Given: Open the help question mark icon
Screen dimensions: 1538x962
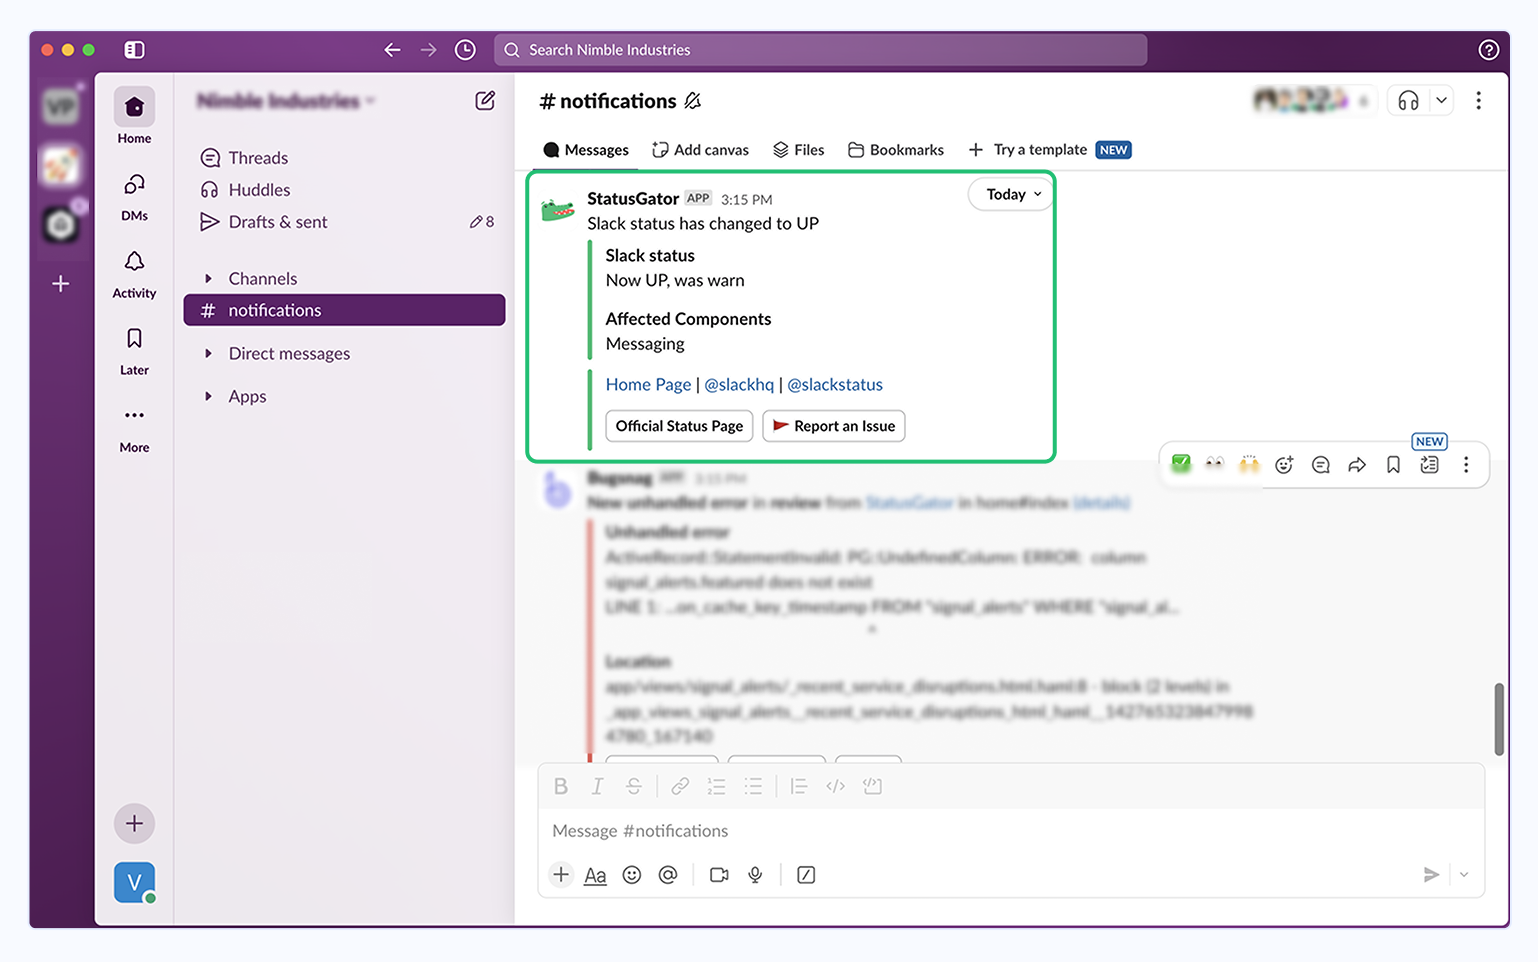Looking at the screenshot, I should (x=1488, y=50).
